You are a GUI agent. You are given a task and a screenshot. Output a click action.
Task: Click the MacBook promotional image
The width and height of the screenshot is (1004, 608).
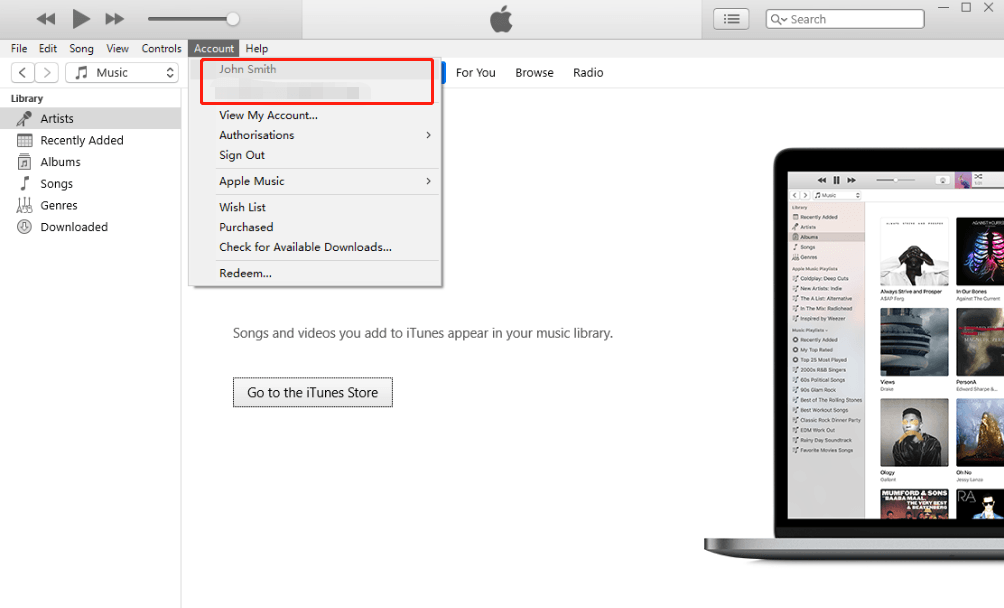[x=854, y=355]
